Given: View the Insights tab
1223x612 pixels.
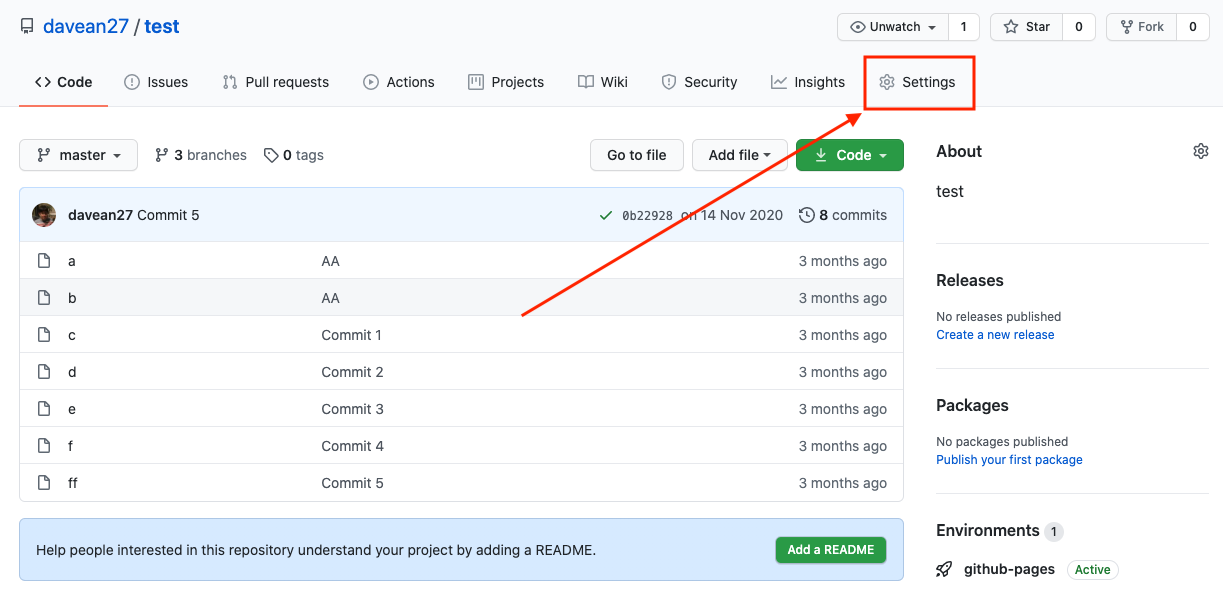Looking at the screenshot, I should point(808,82).
